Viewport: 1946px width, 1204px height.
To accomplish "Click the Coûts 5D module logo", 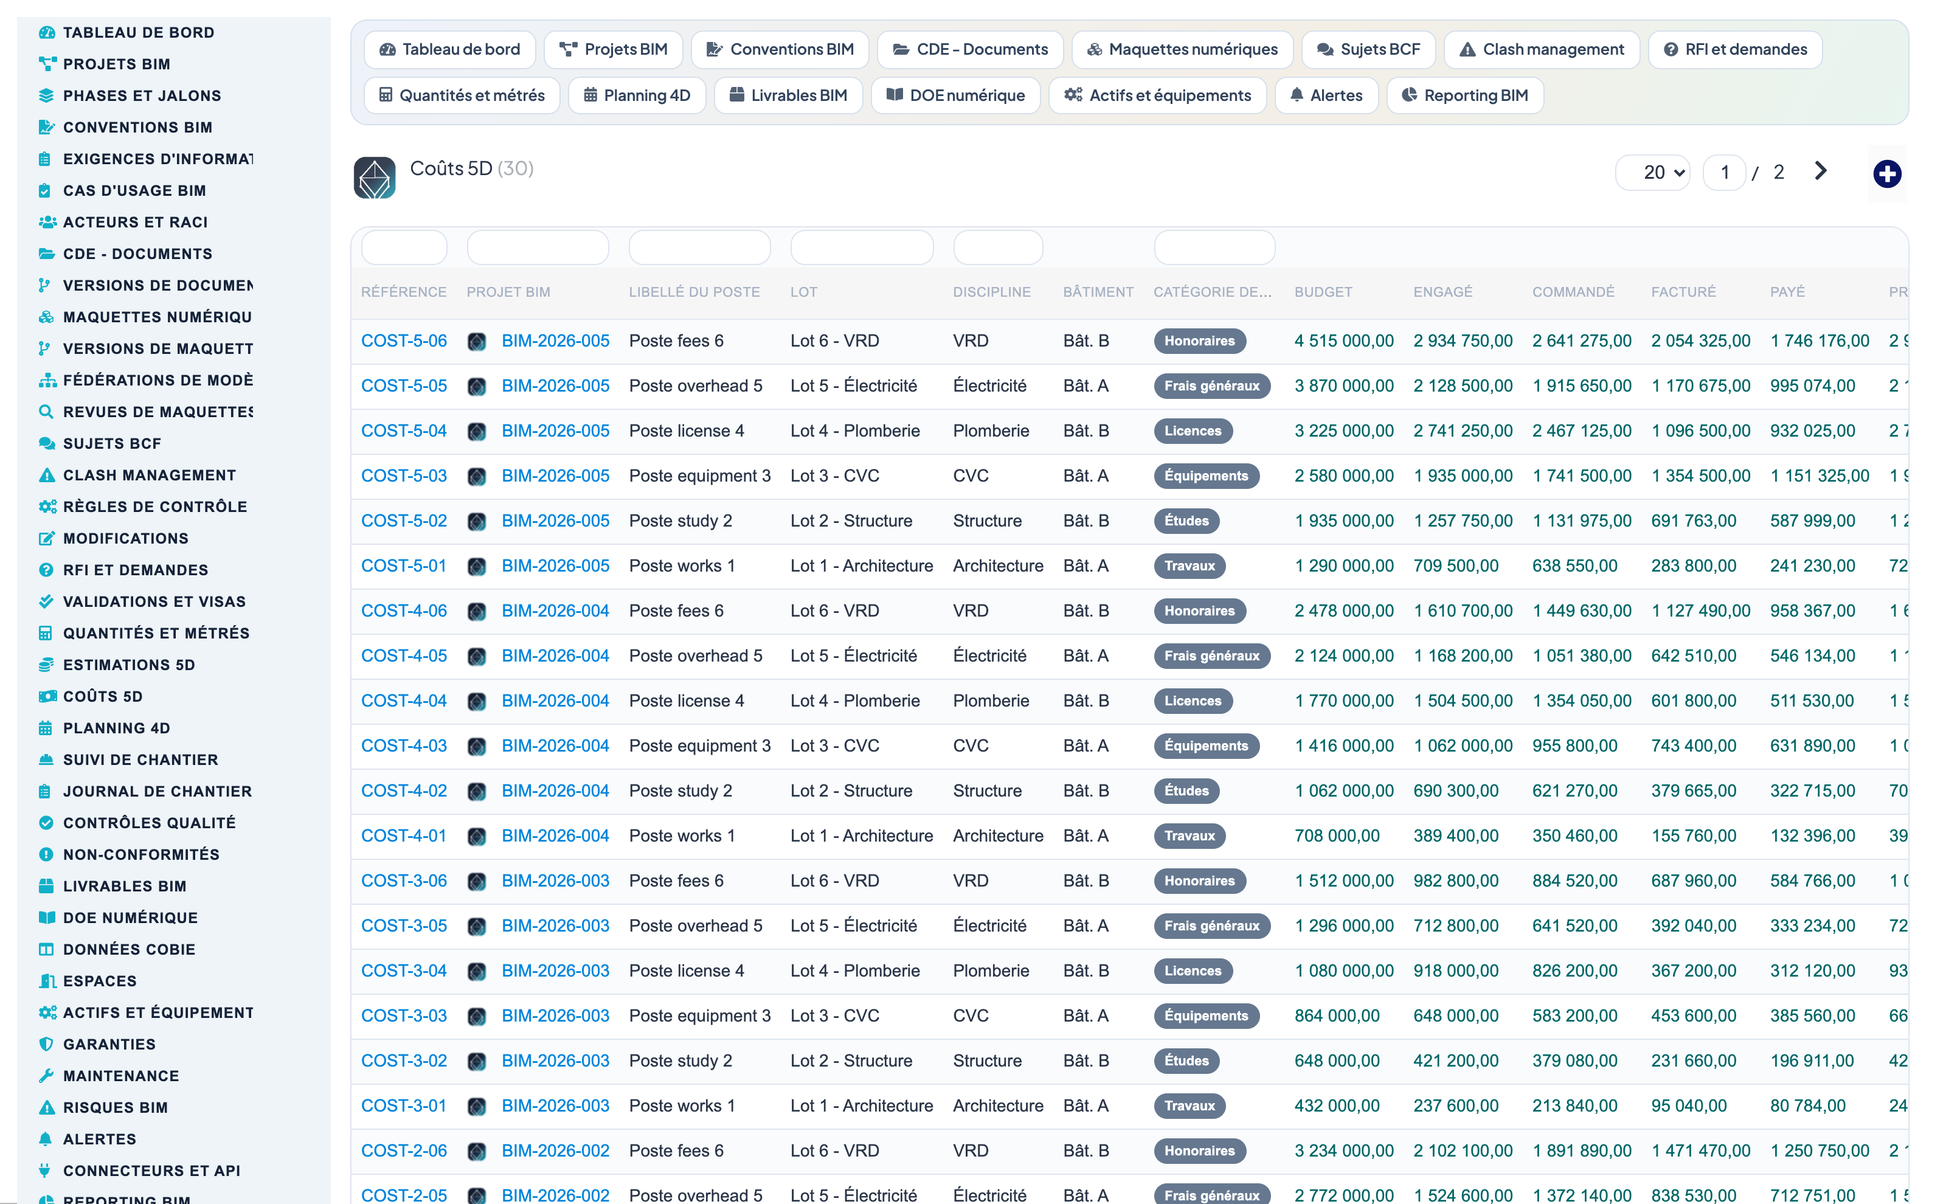I will pyautogui.click(x=375, y=178).
